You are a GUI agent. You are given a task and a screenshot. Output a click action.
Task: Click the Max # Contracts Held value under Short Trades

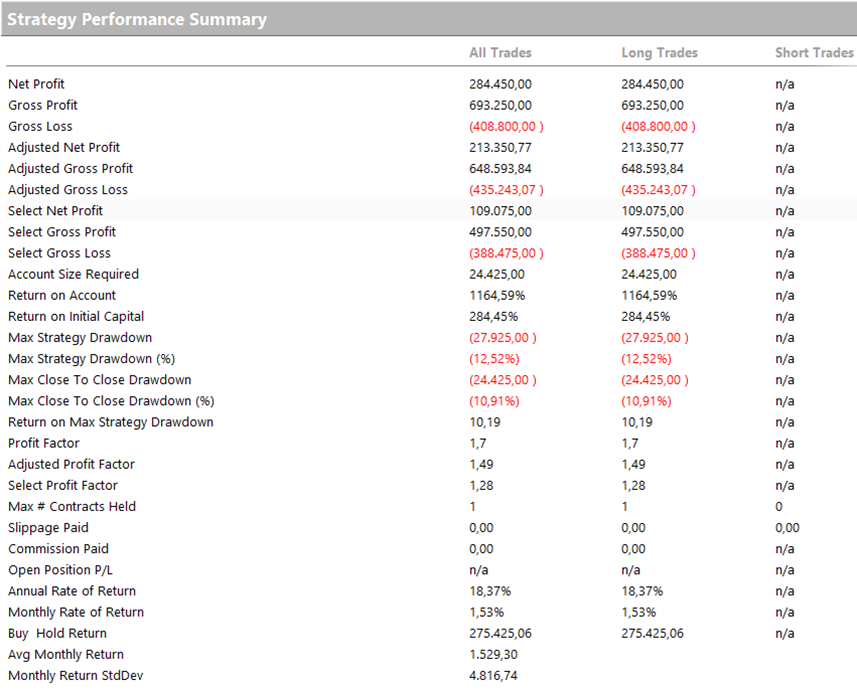pyautogui.click(x=778, y=507)
